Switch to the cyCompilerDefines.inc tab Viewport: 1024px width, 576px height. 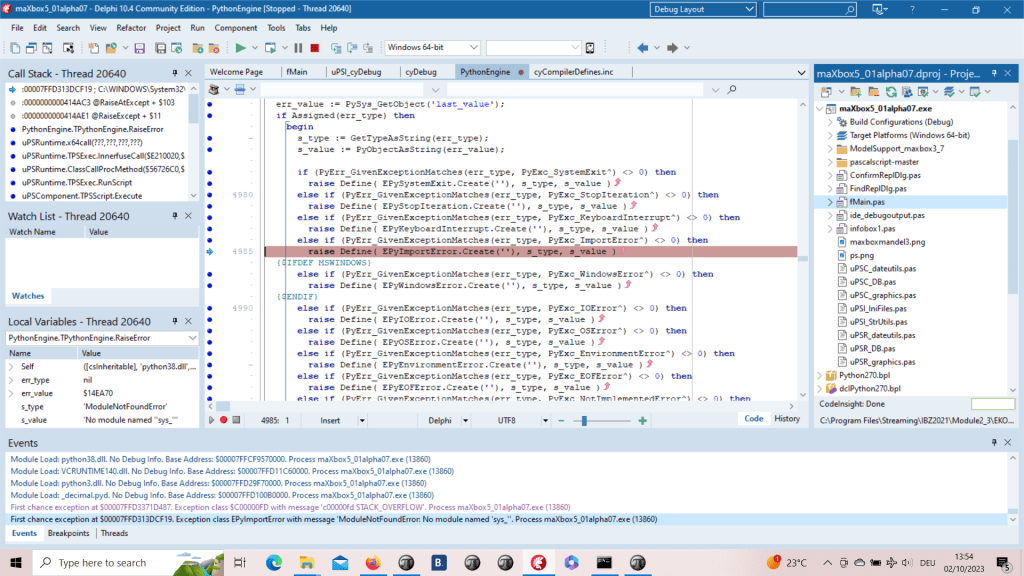click(573, 72)
